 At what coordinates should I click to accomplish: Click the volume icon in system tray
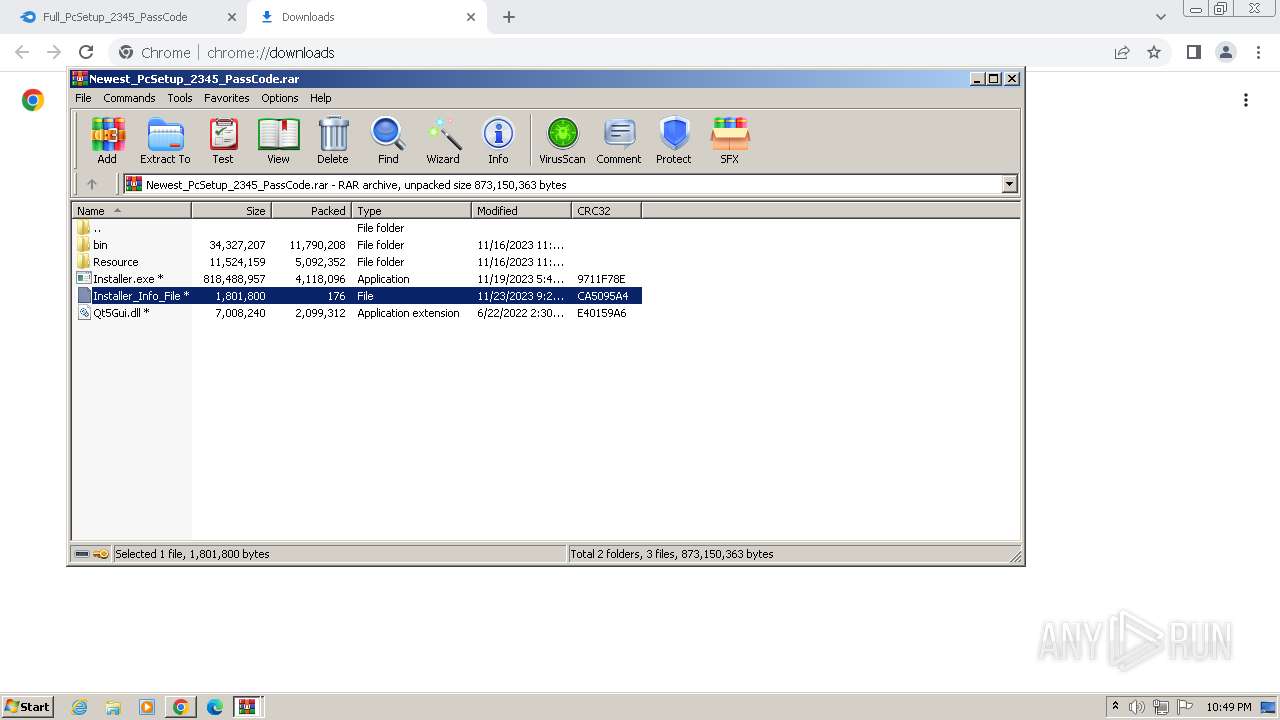(x=1136, y=707)
